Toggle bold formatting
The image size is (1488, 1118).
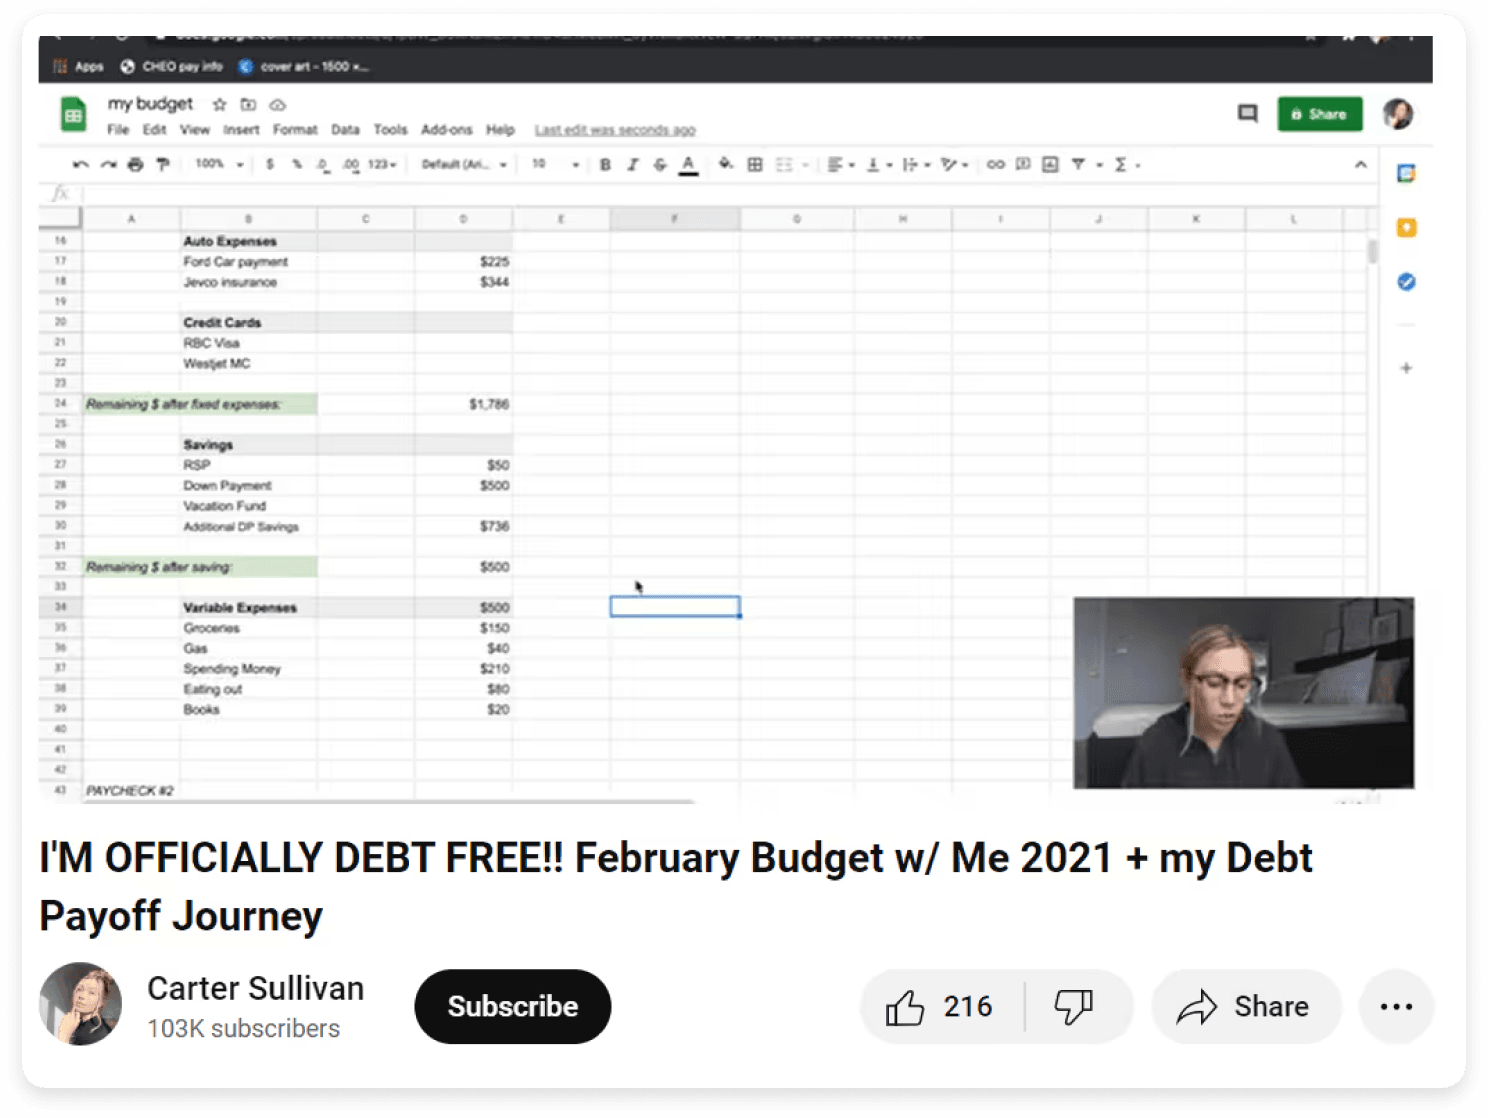(605, 164)
